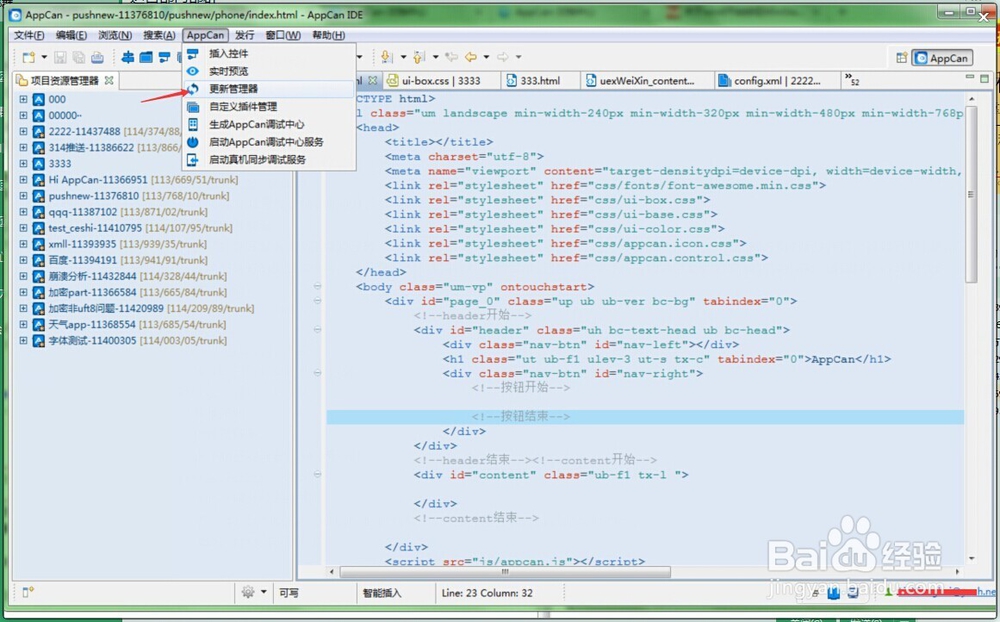Click the New file toolbar icon
This screenshot has width=1000, height=622.
click(29, 57)
